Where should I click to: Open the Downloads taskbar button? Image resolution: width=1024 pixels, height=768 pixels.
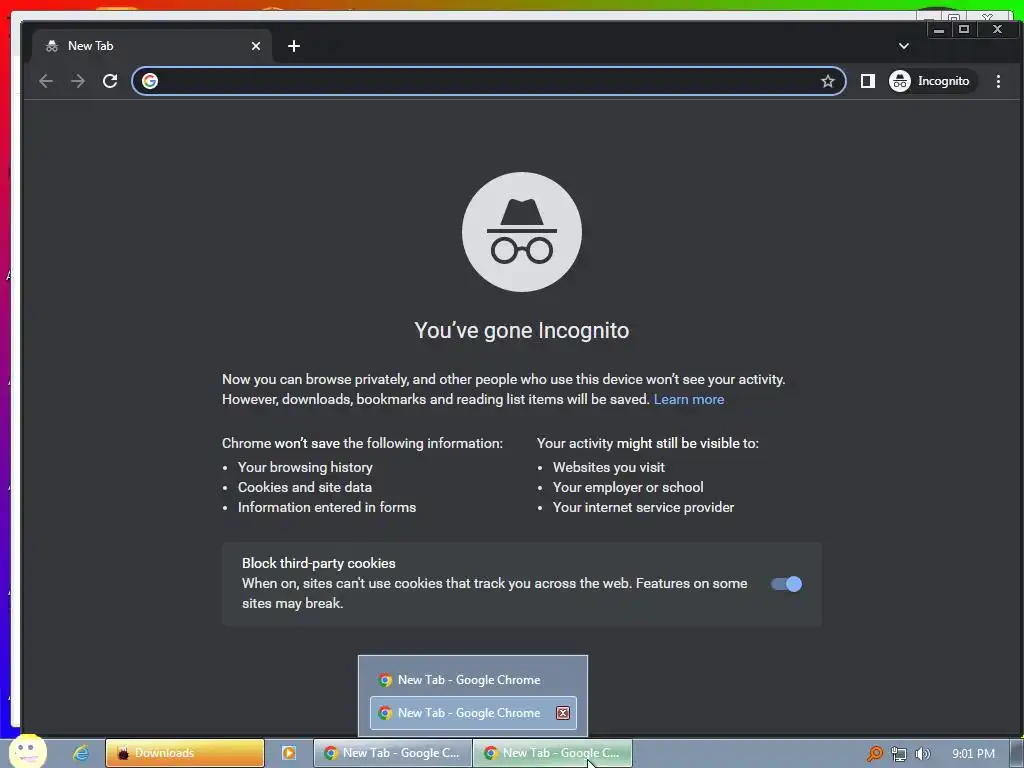tap(185, 753)
